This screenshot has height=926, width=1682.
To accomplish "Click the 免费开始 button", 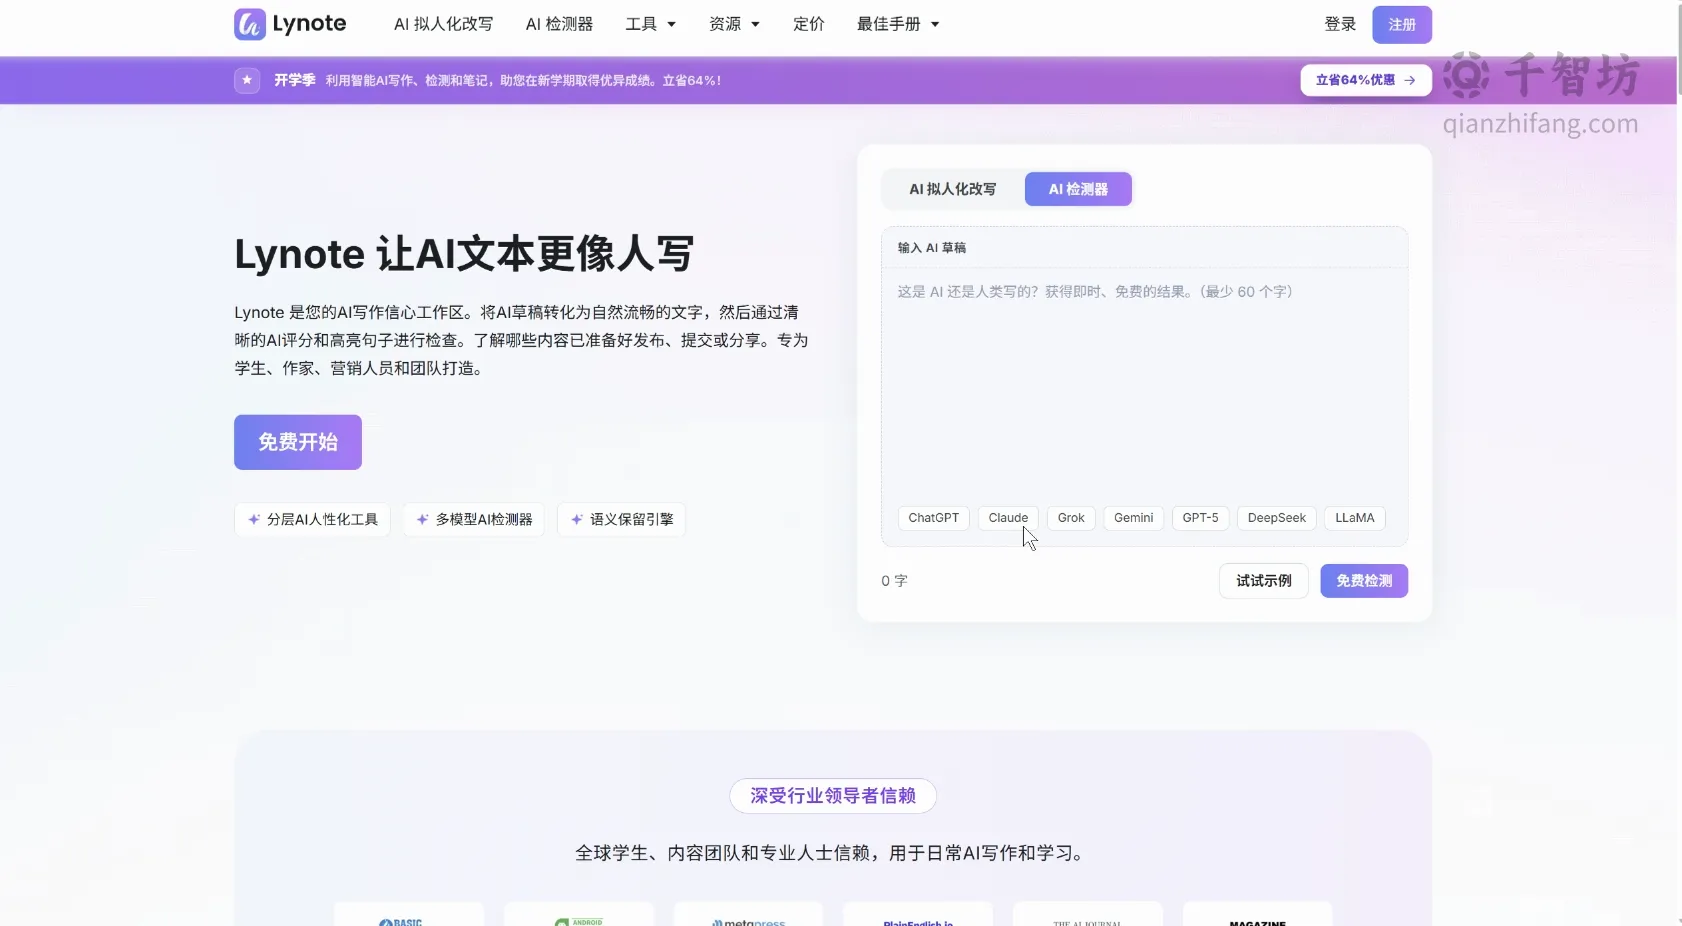I will click(x=298, y=442).
